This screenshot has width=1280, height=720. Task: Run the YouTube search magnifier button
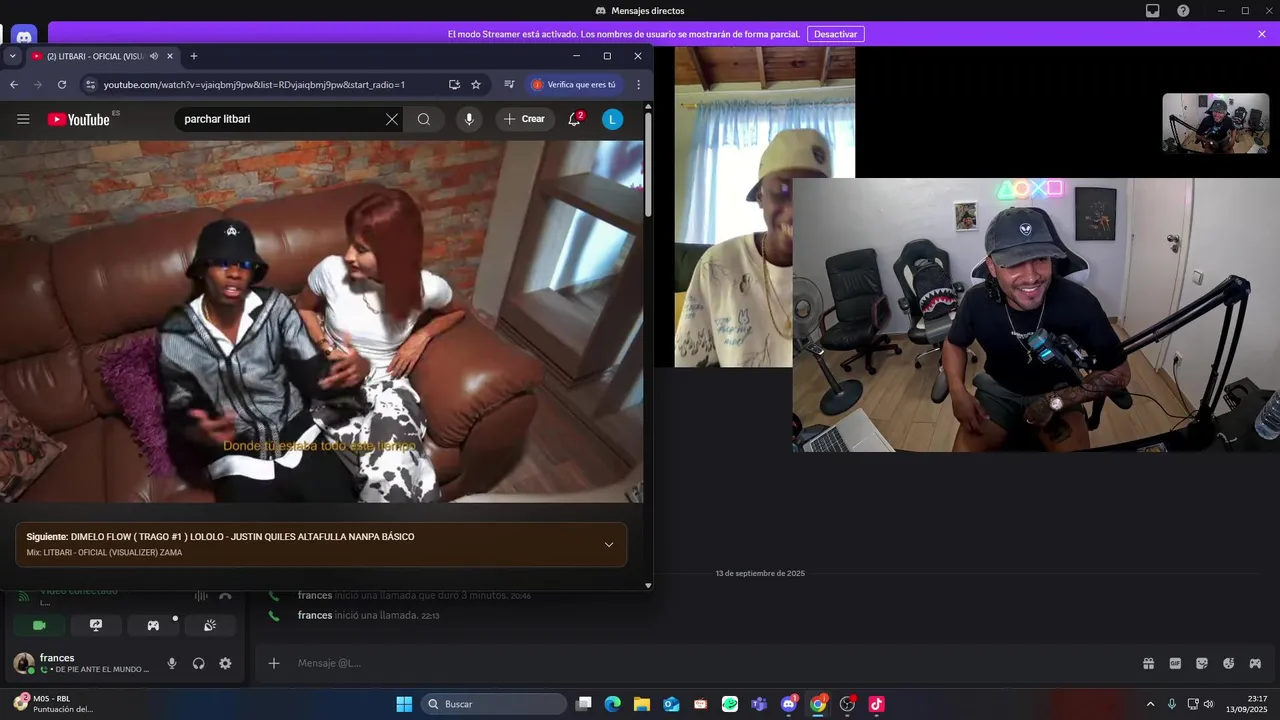[x=424, y=119]
